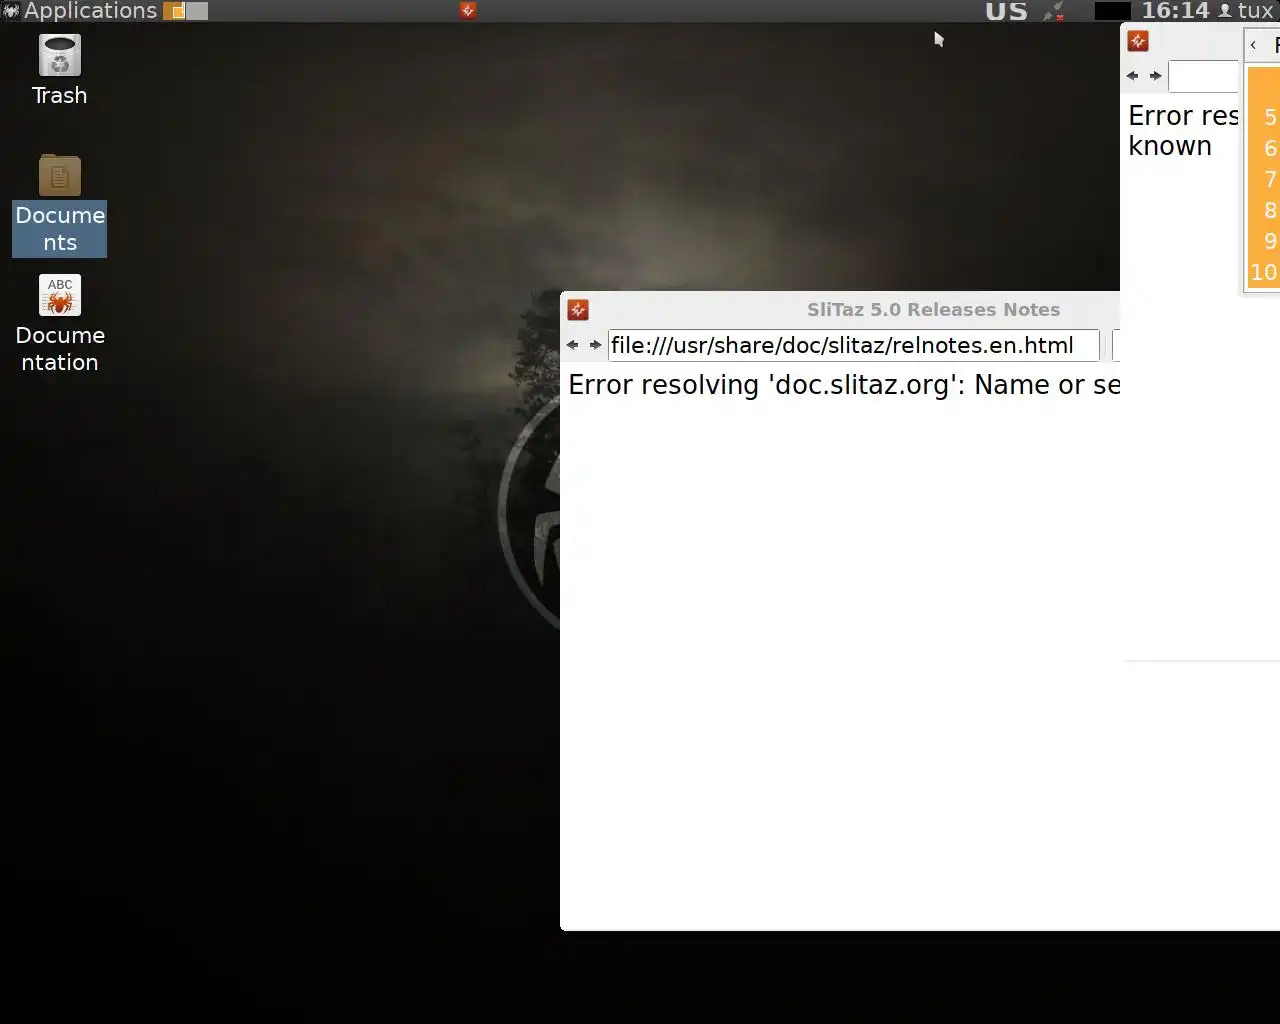
Task: Select day 8 in the calendar popup
Action: [x=1270, y=210]
